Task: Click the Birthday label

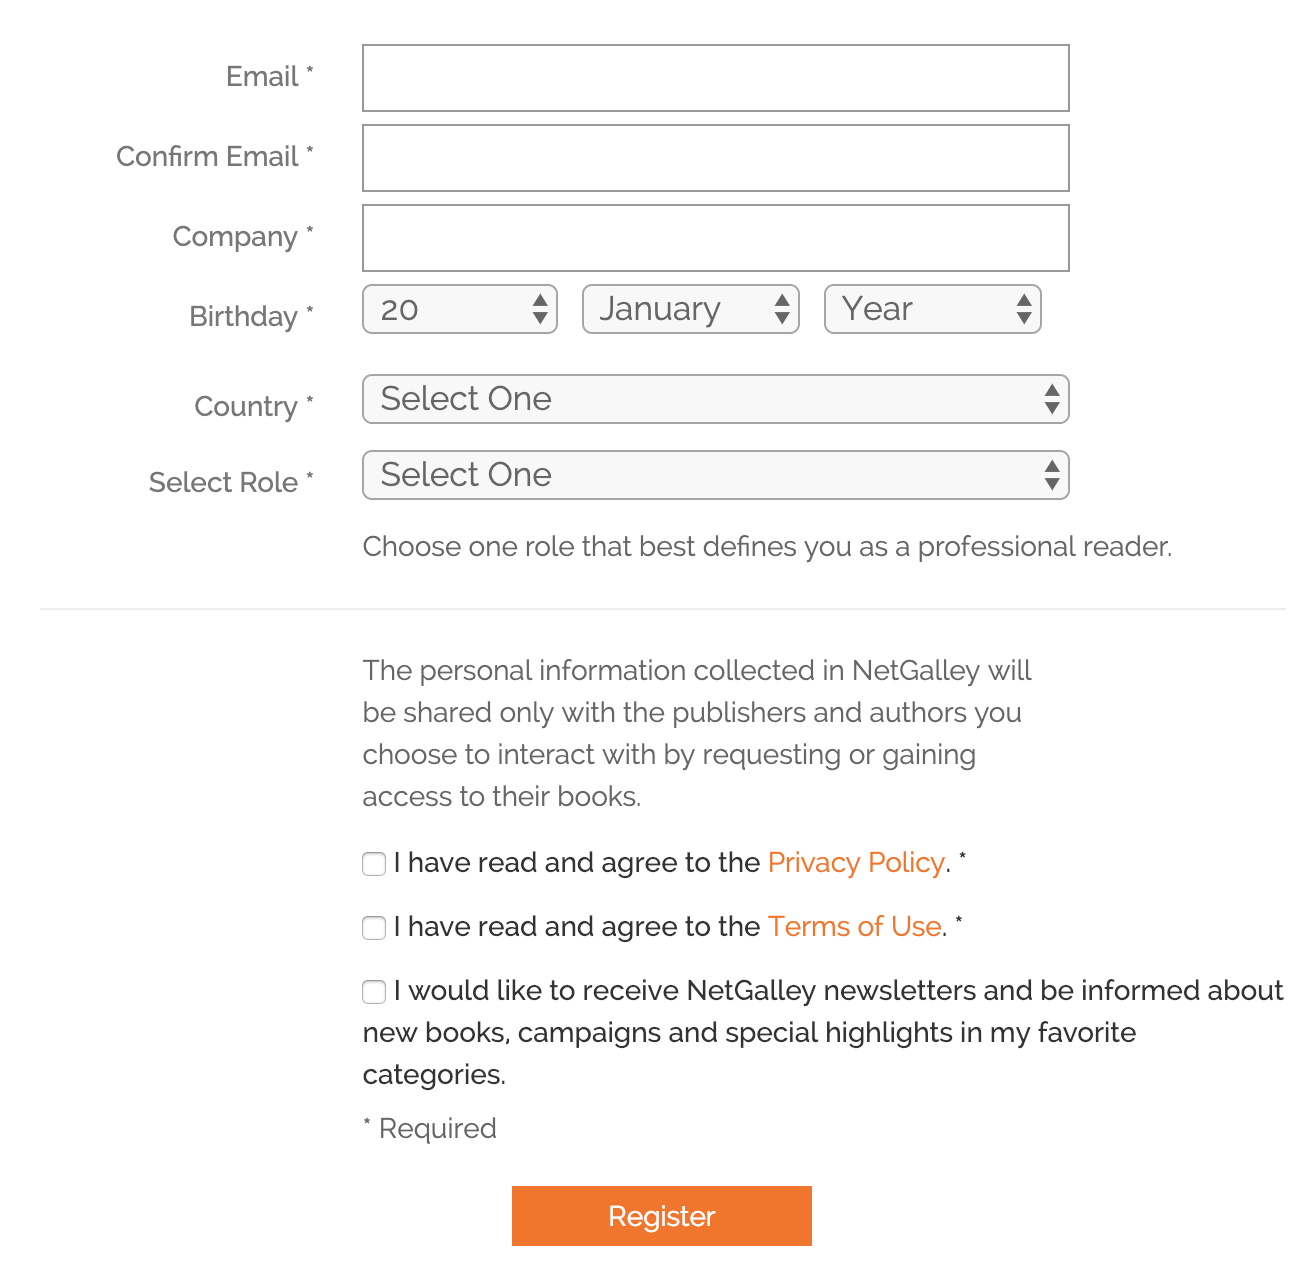Action: [243, 317]
